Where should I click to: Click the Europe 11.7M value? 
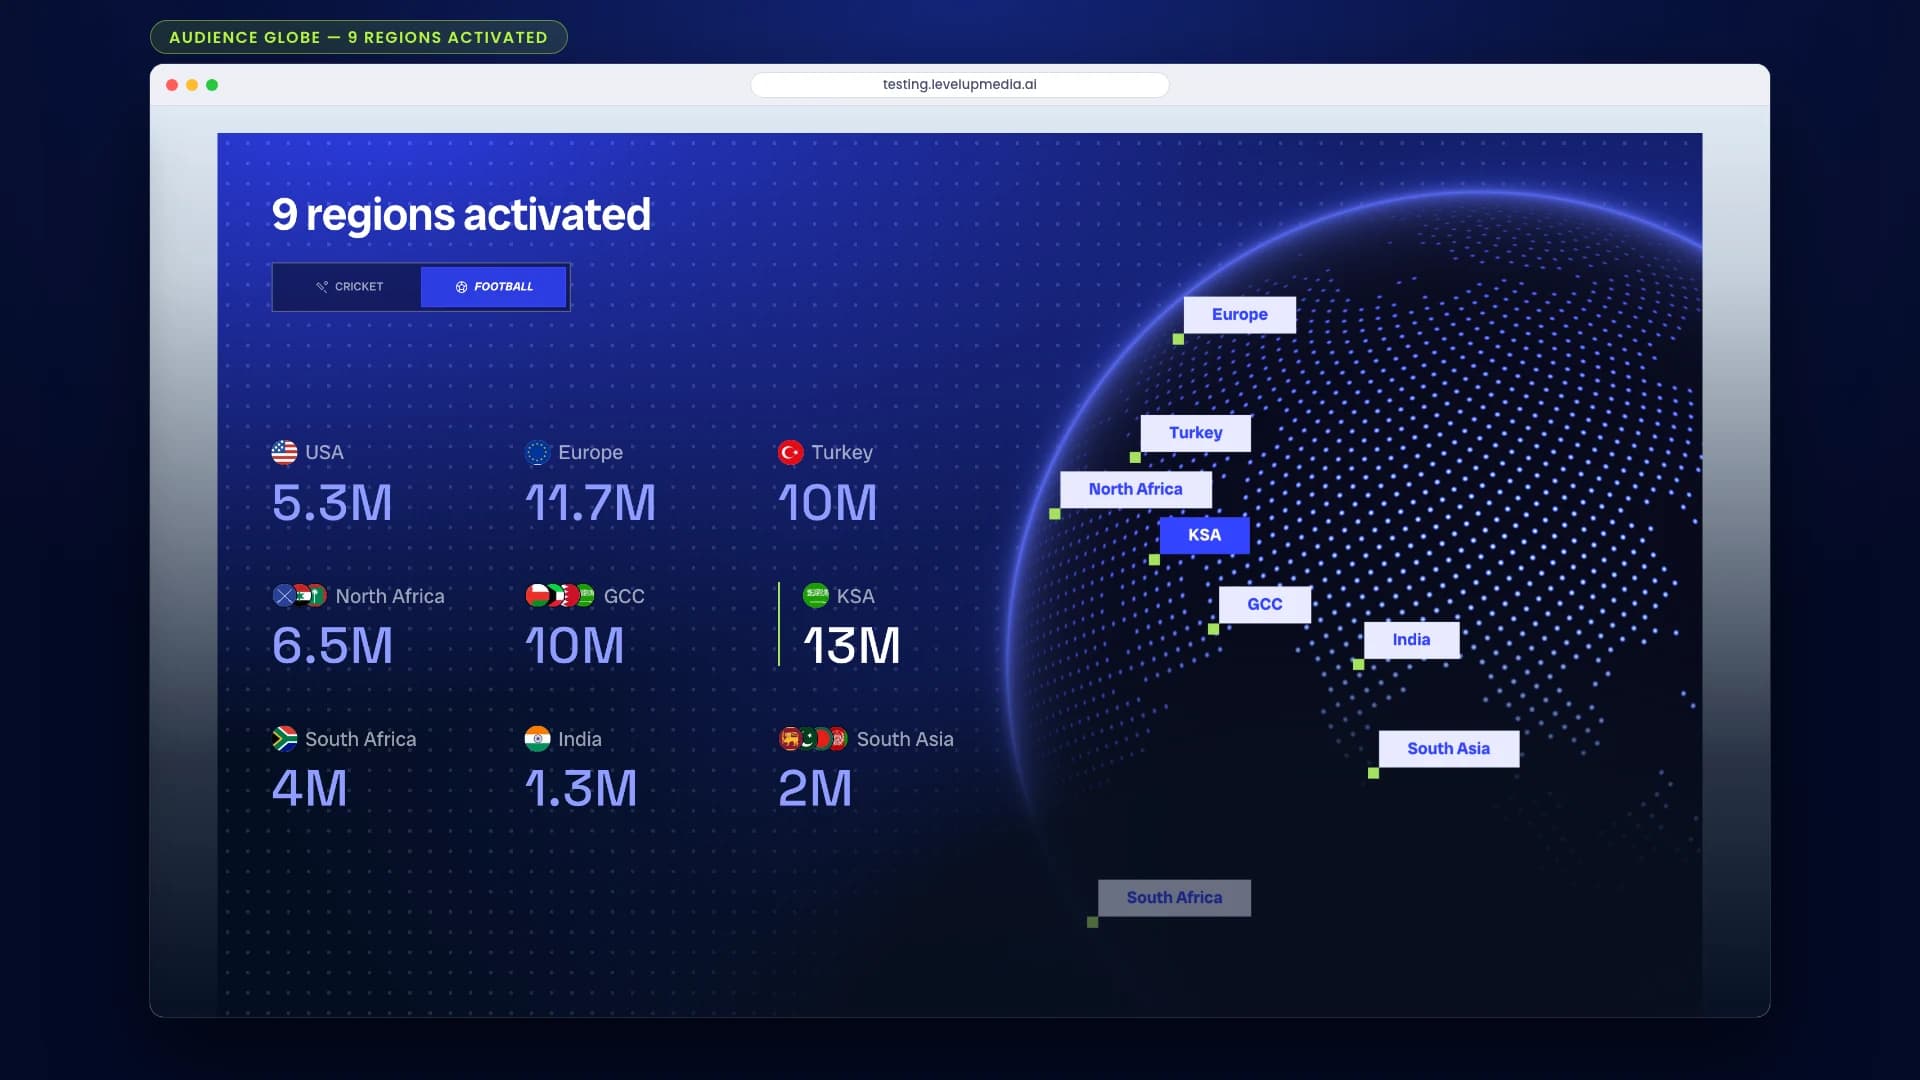pos(590,503)
